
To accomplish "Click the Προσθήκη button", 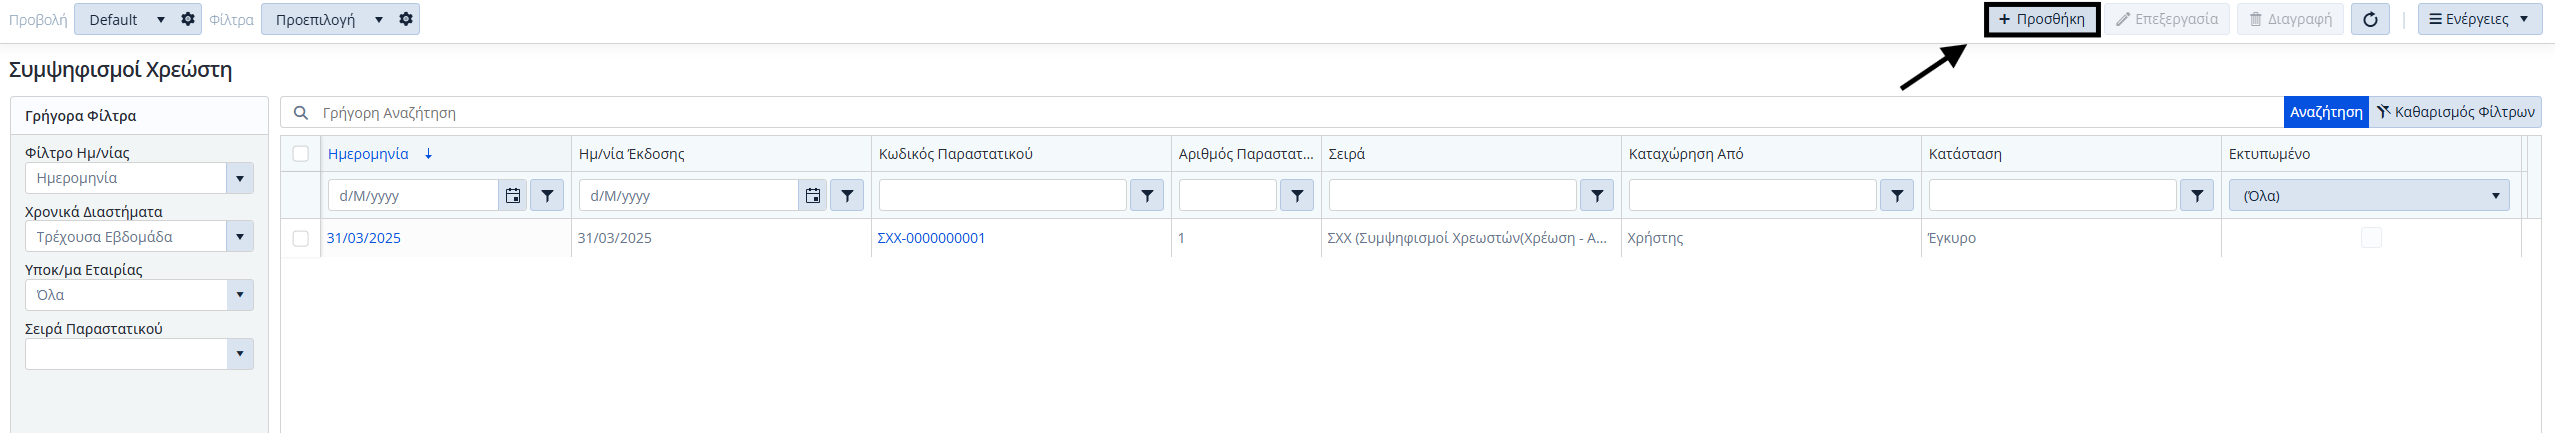I will (x=2041, y=19).
